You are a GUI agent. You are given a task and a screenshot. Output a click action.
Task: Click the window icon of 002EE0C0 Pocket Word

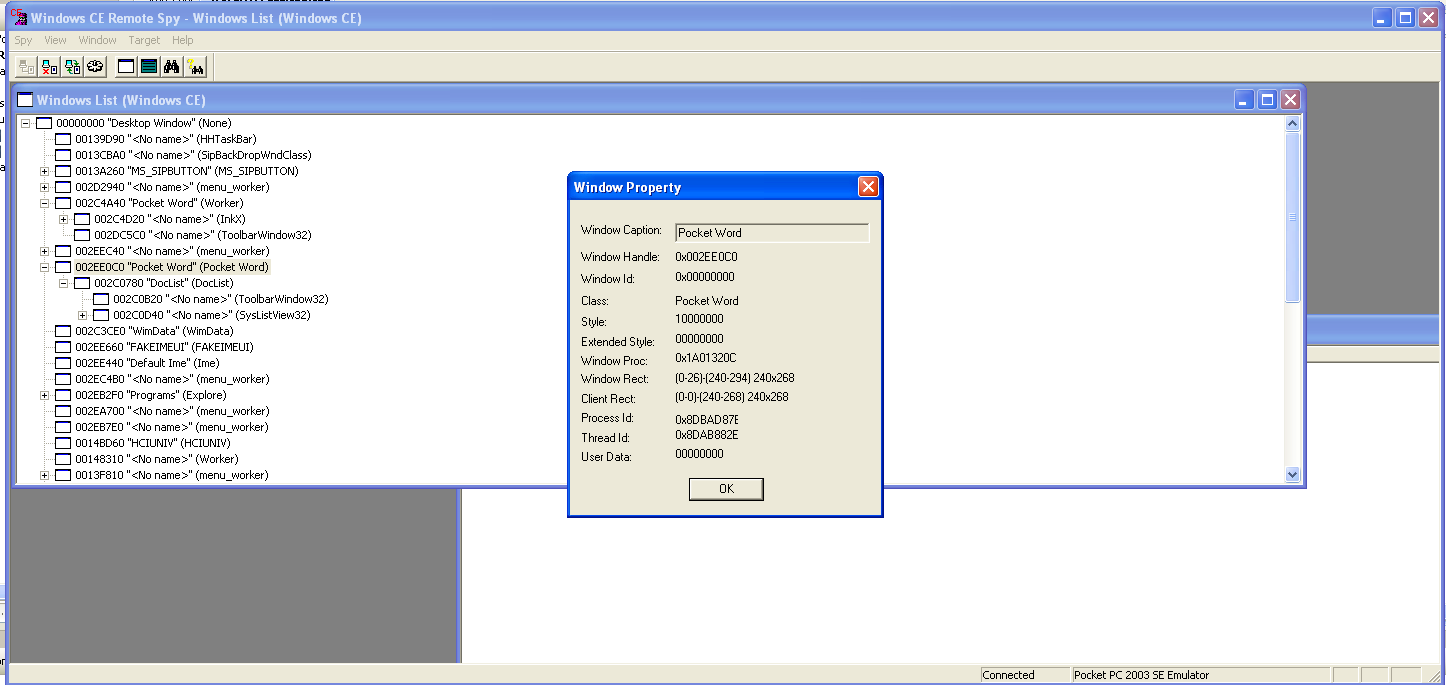[x=63, y=267]
